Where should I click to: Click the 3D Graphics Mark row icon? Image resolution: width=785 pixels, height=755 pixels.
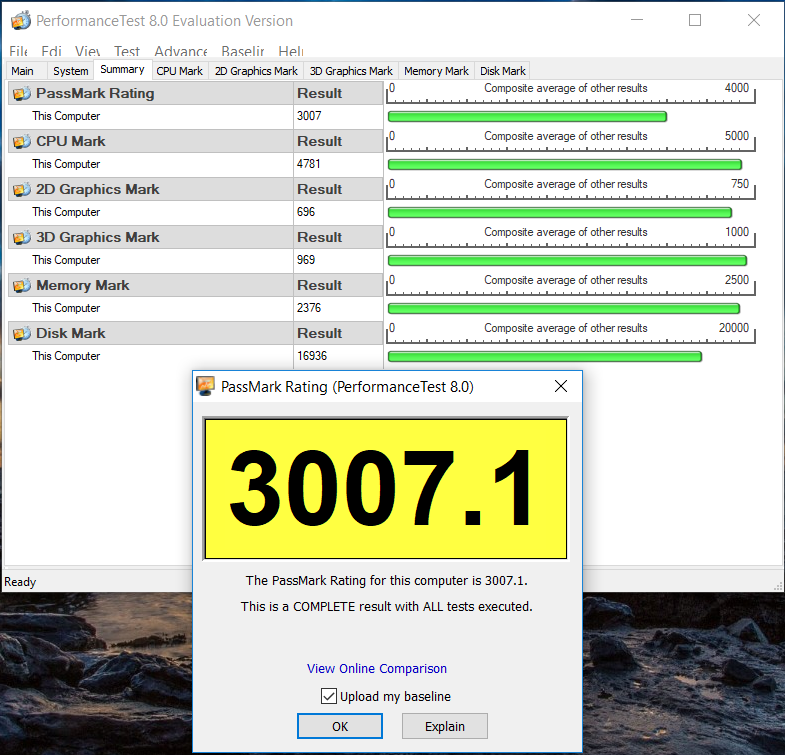point(22,237)
